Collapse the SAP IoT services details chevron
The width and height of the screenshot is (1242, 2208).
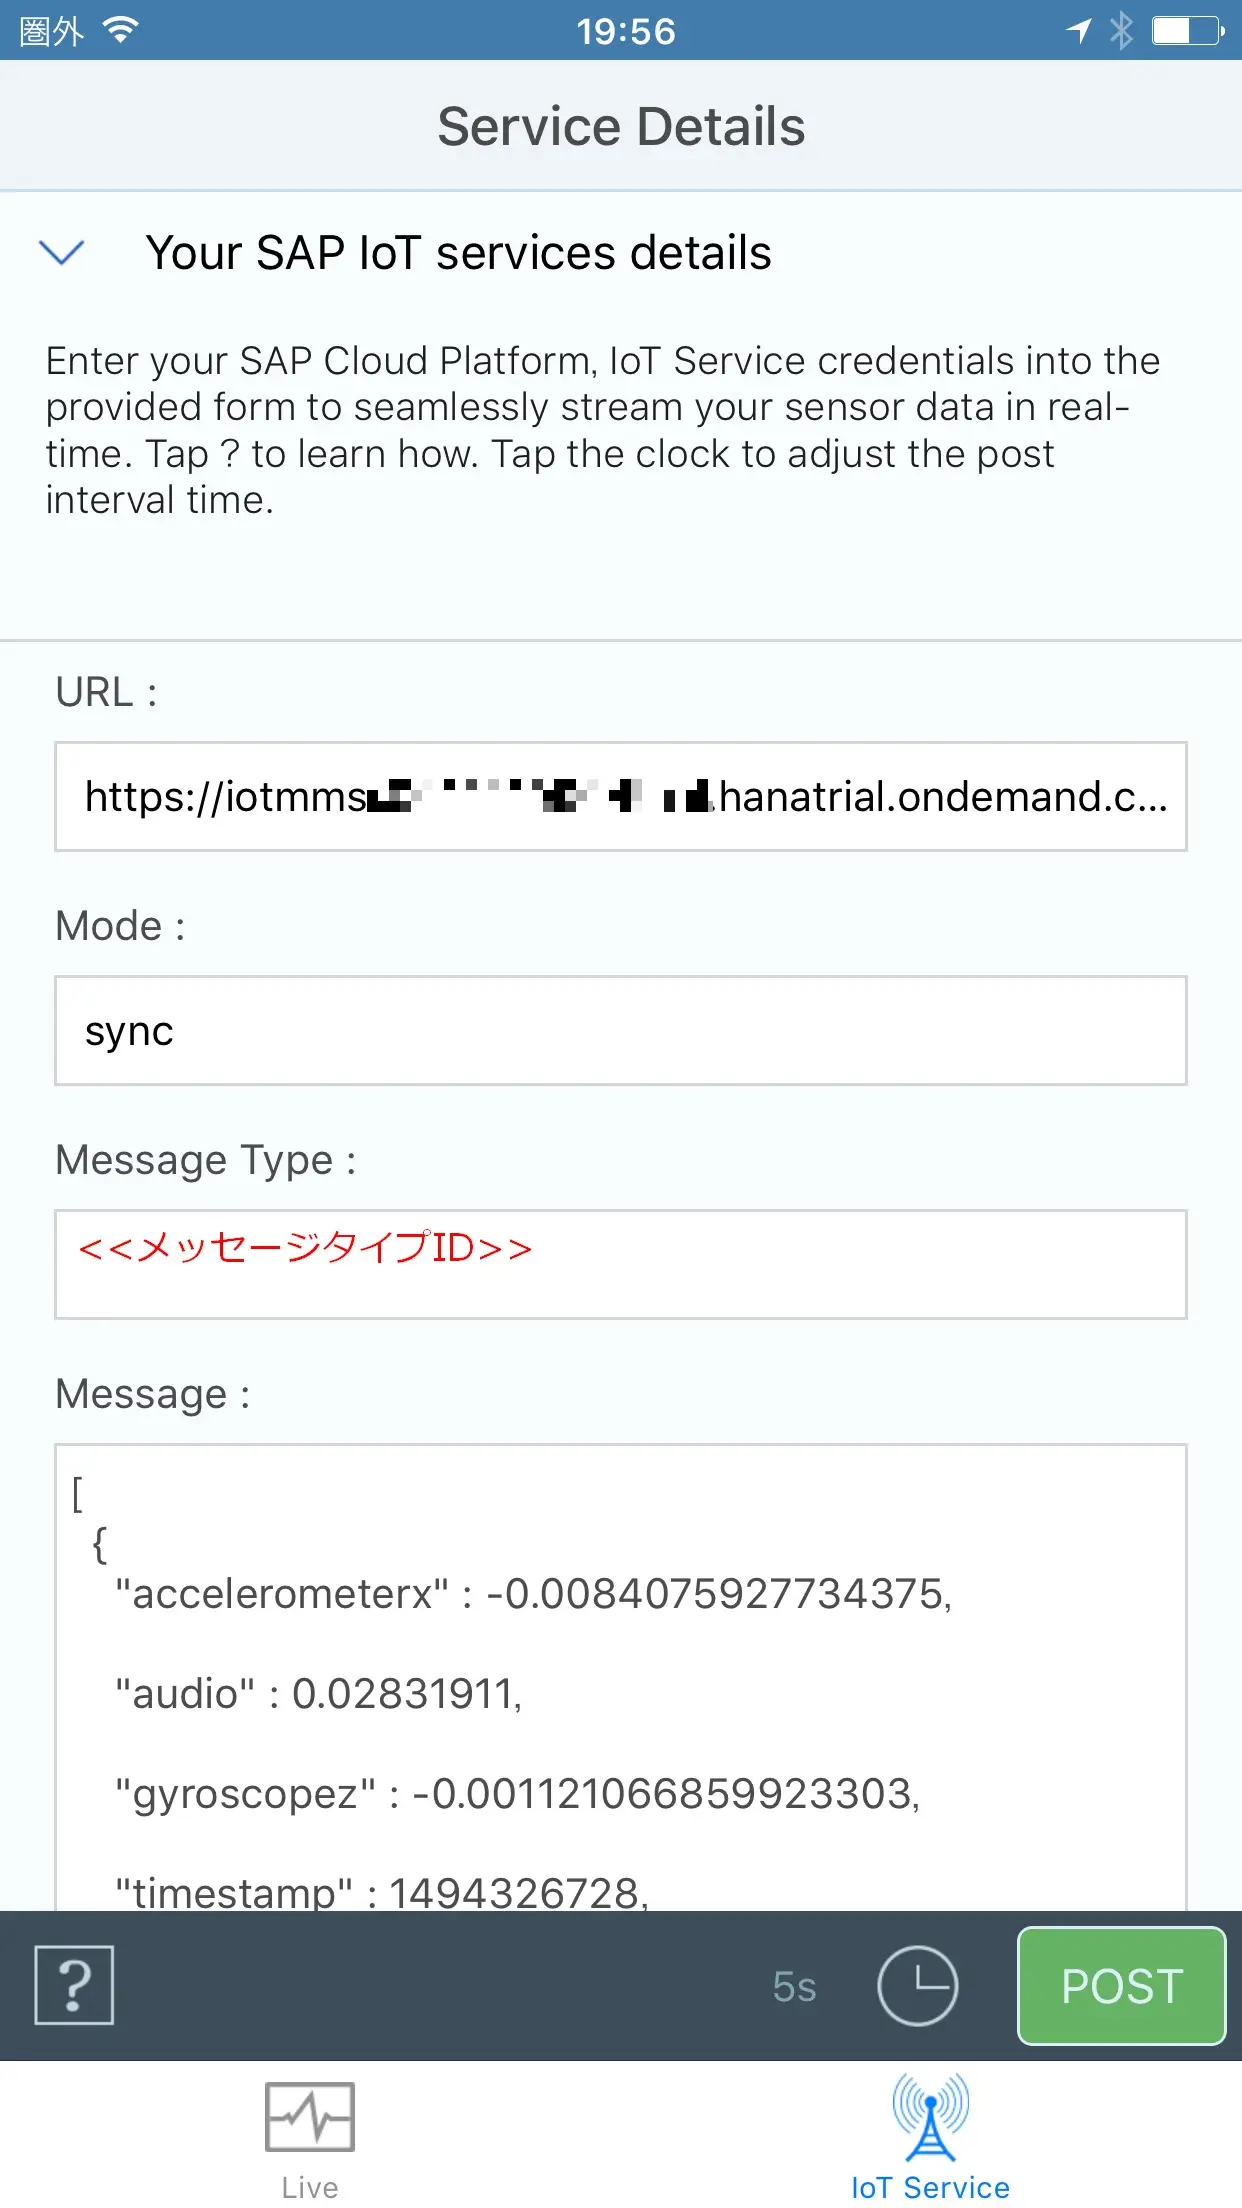pos(61,252)
